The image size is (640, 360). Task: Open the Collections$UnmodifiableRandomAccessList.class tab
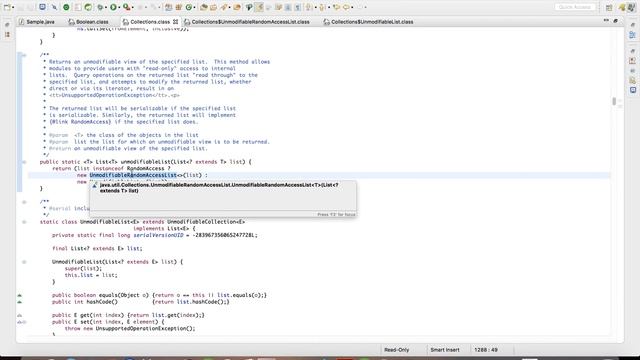[247, 22]
